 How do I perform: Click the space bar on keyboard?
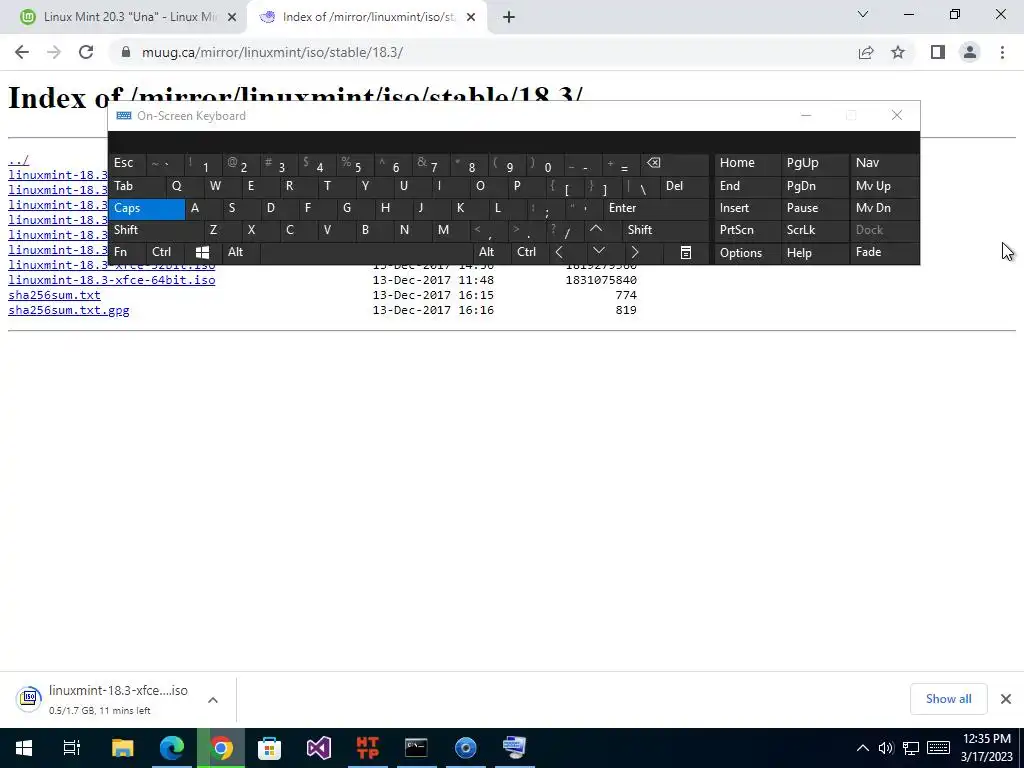click(366, 252)
